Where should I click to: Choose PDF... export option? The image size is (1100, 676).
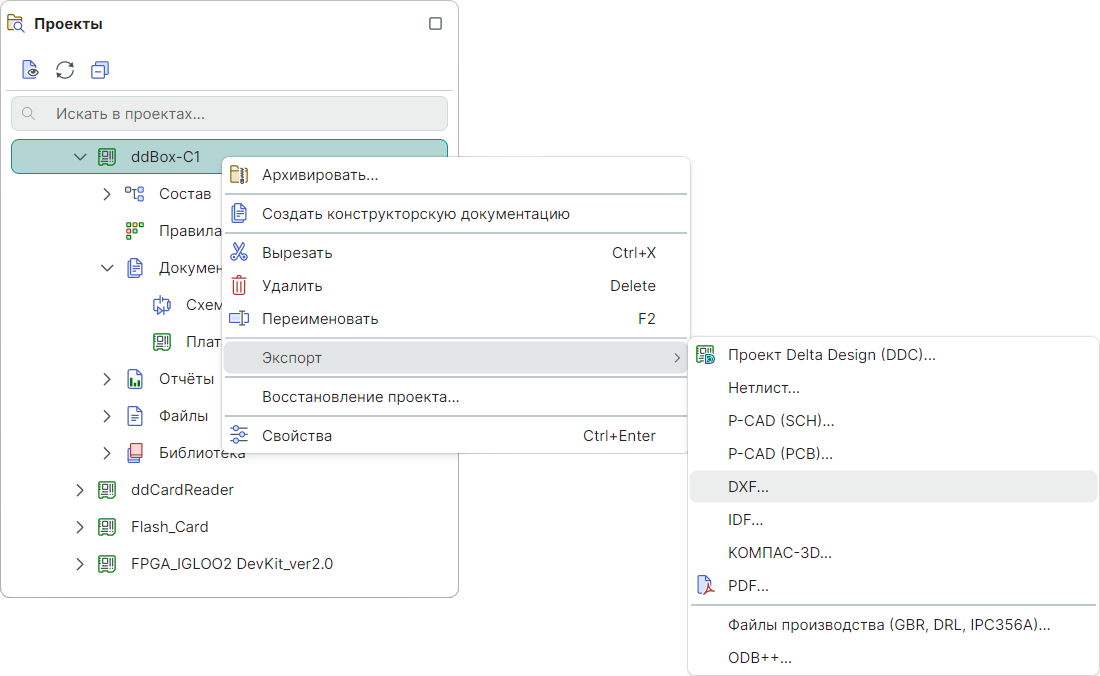point(894,586)
